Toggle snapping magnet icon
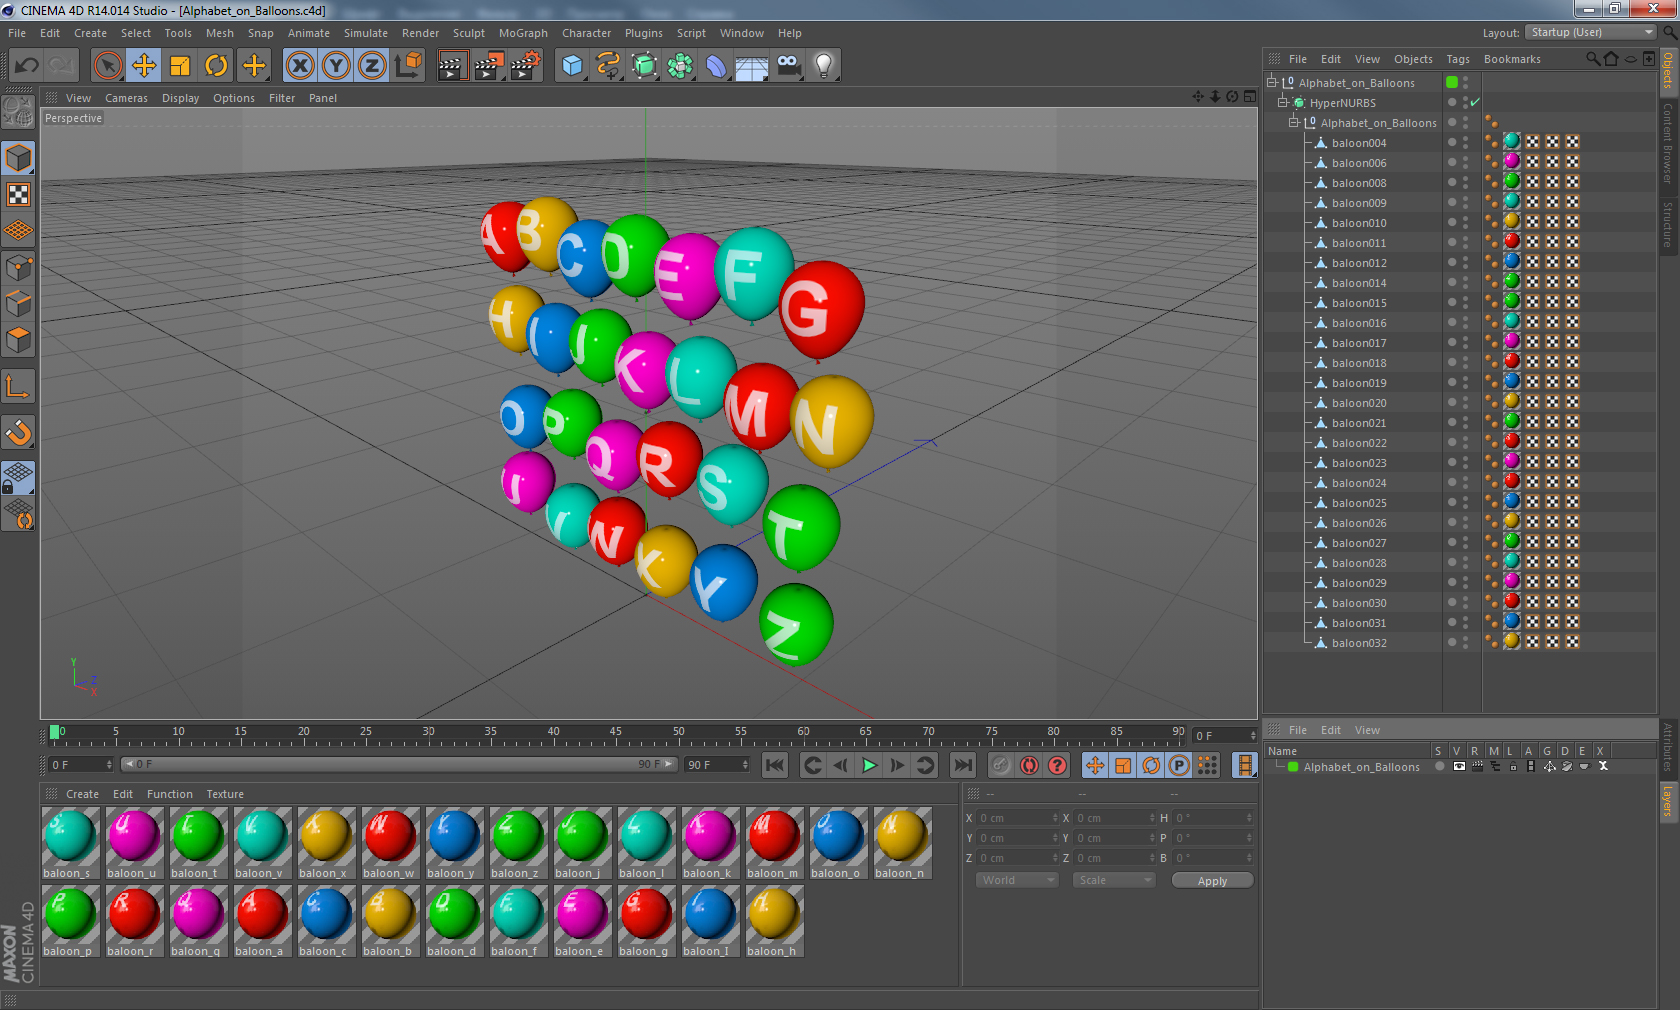 coord(18,432)
